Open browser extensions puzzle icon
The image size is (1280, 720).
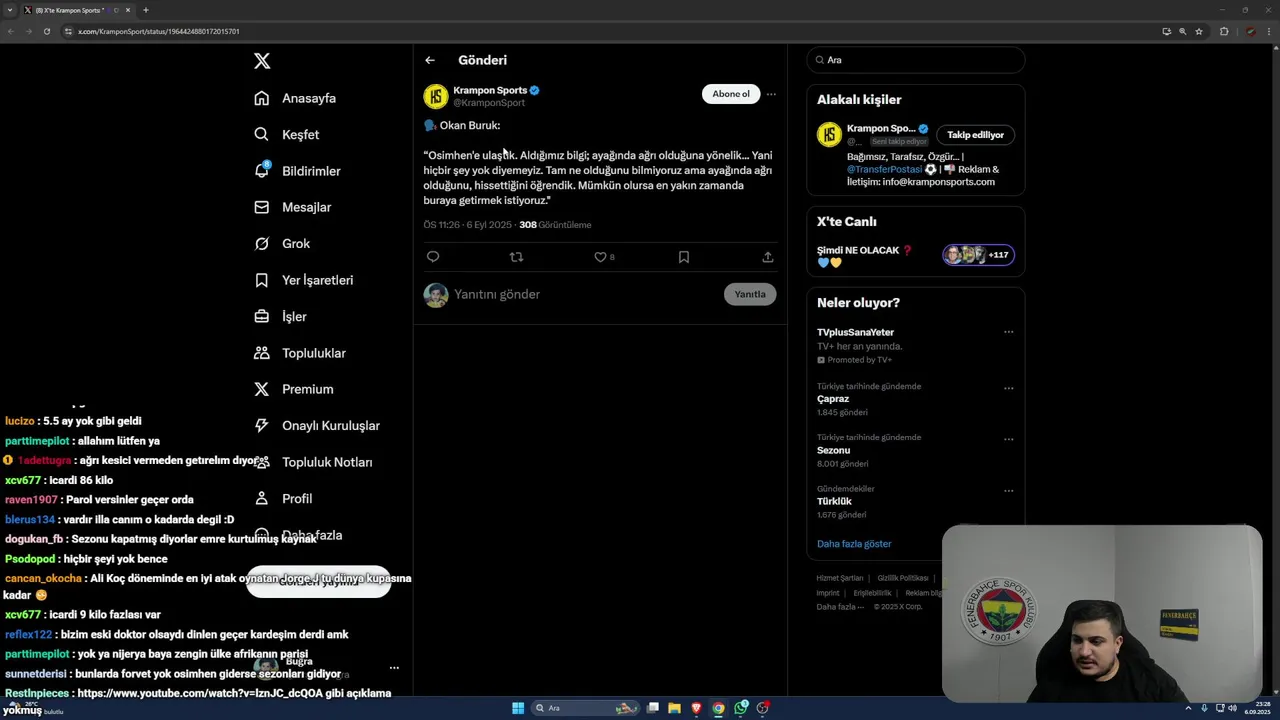[x=1223, y=31]
